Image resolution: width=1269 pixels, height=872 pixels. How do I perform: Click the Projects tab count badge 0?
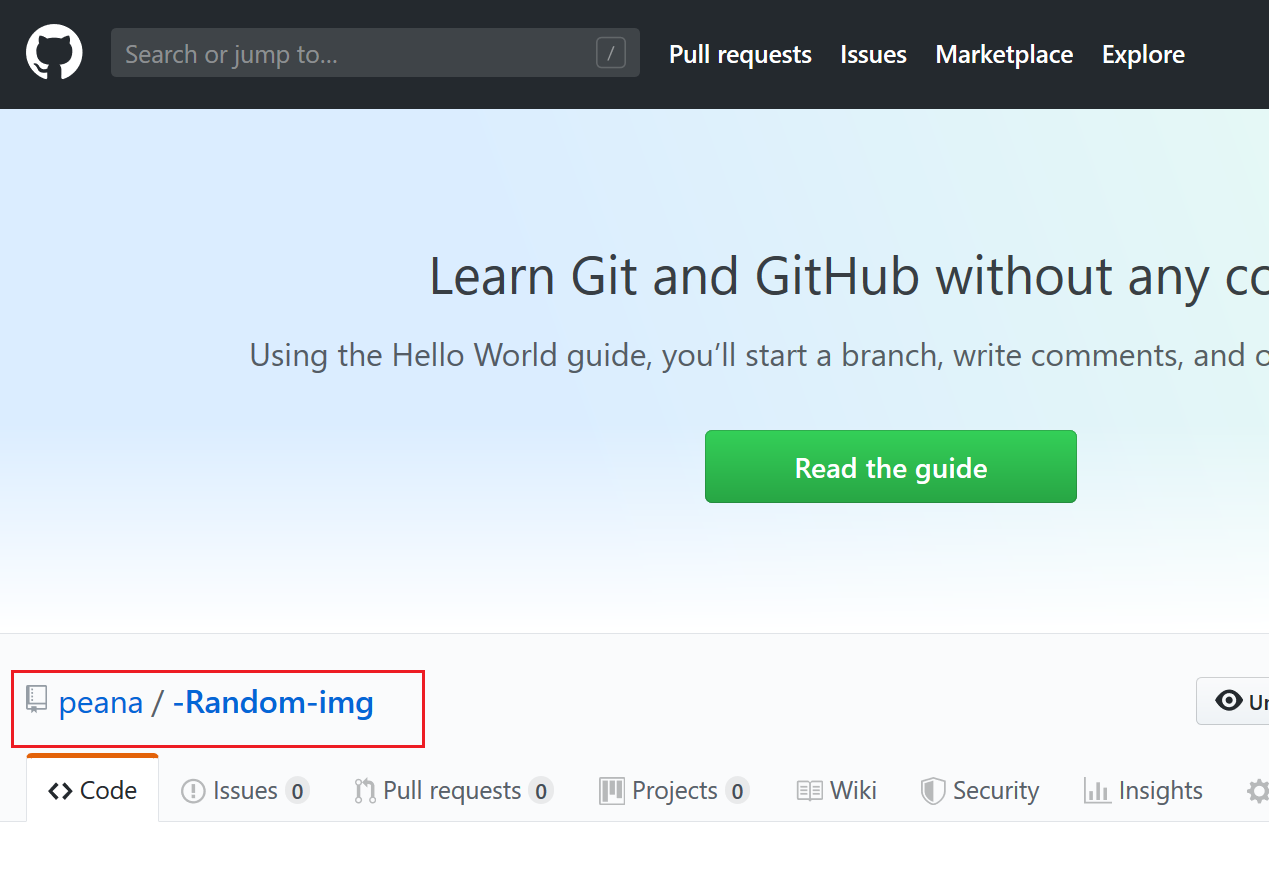737,791
